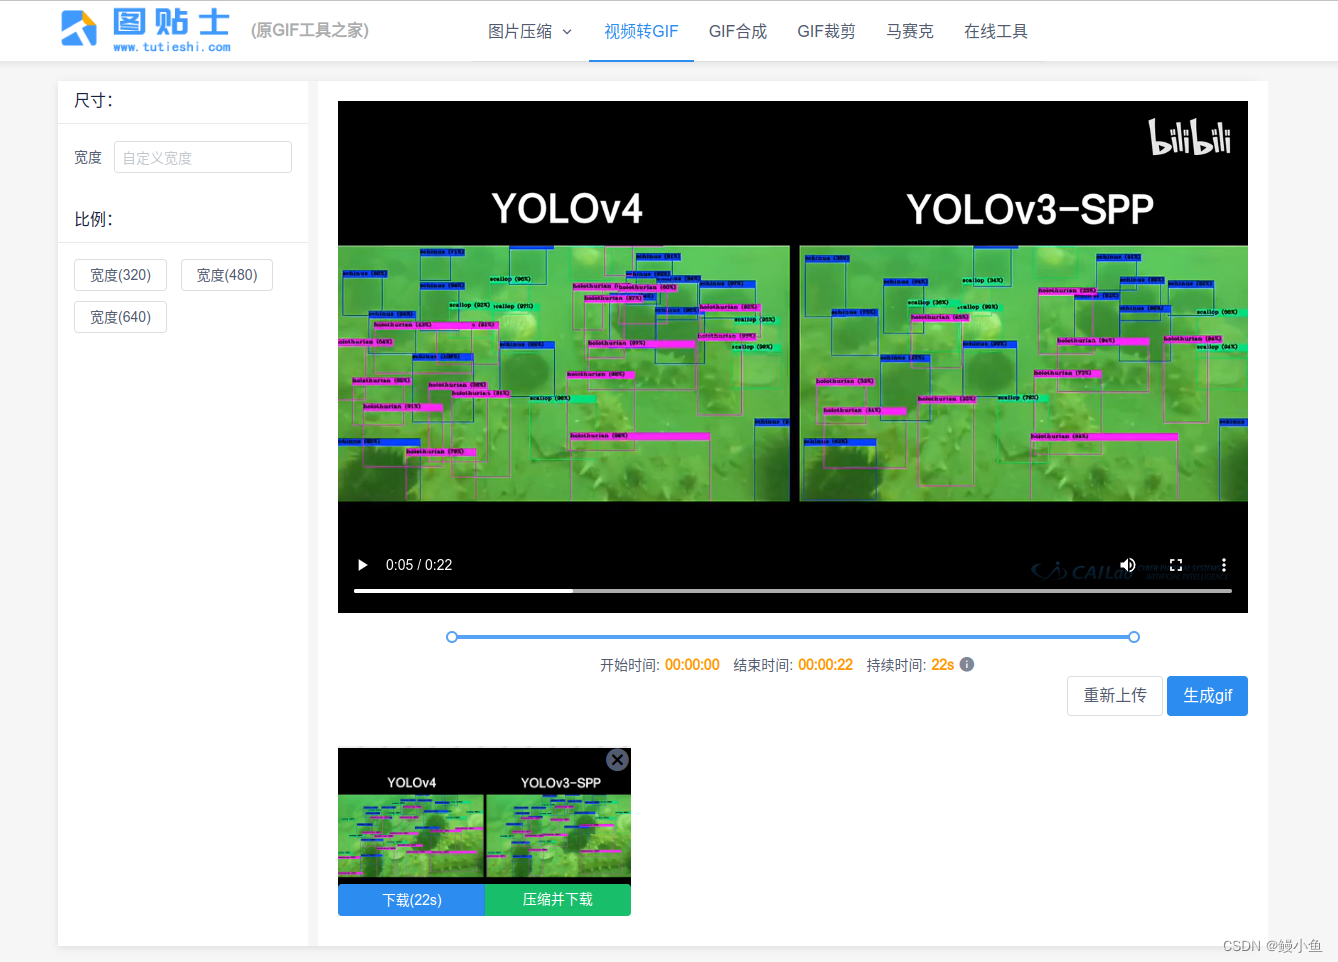Screen dimensions: 1338x962
Task: Click the www.tutieshi.com link text
Action: pos(172,47)
